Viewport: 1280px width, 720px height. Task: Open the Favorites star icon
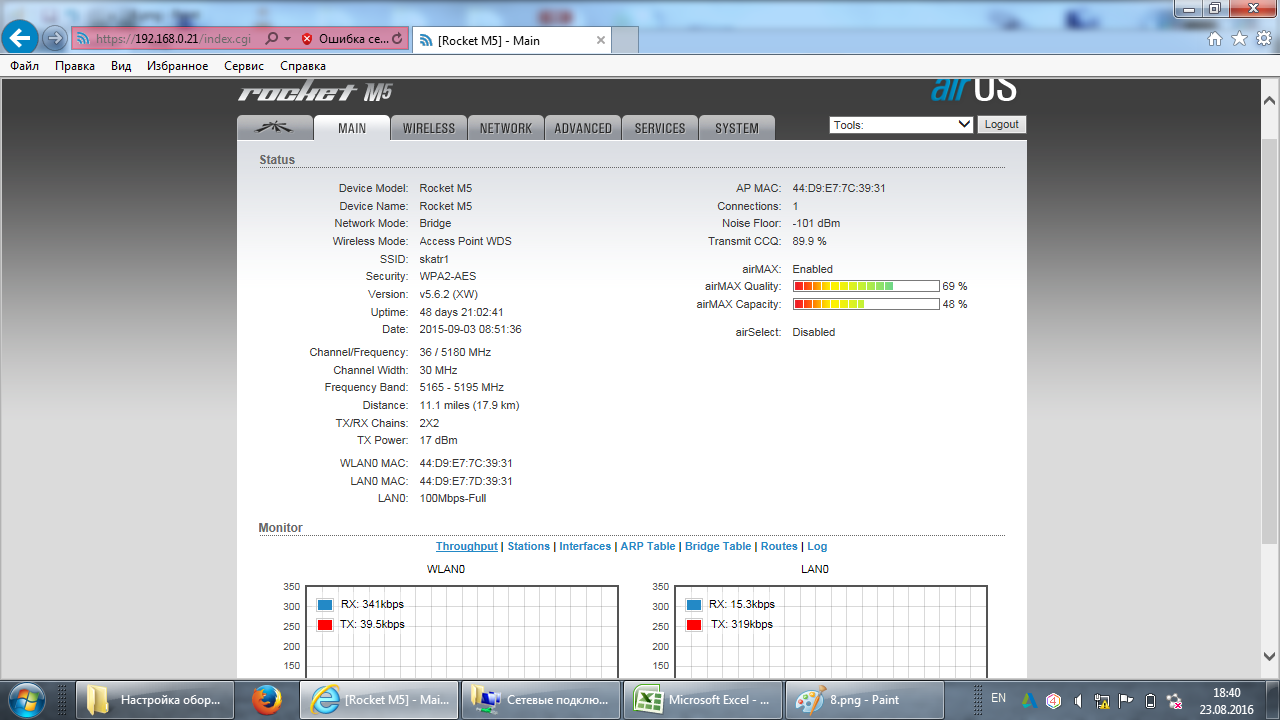[1239, 38]
